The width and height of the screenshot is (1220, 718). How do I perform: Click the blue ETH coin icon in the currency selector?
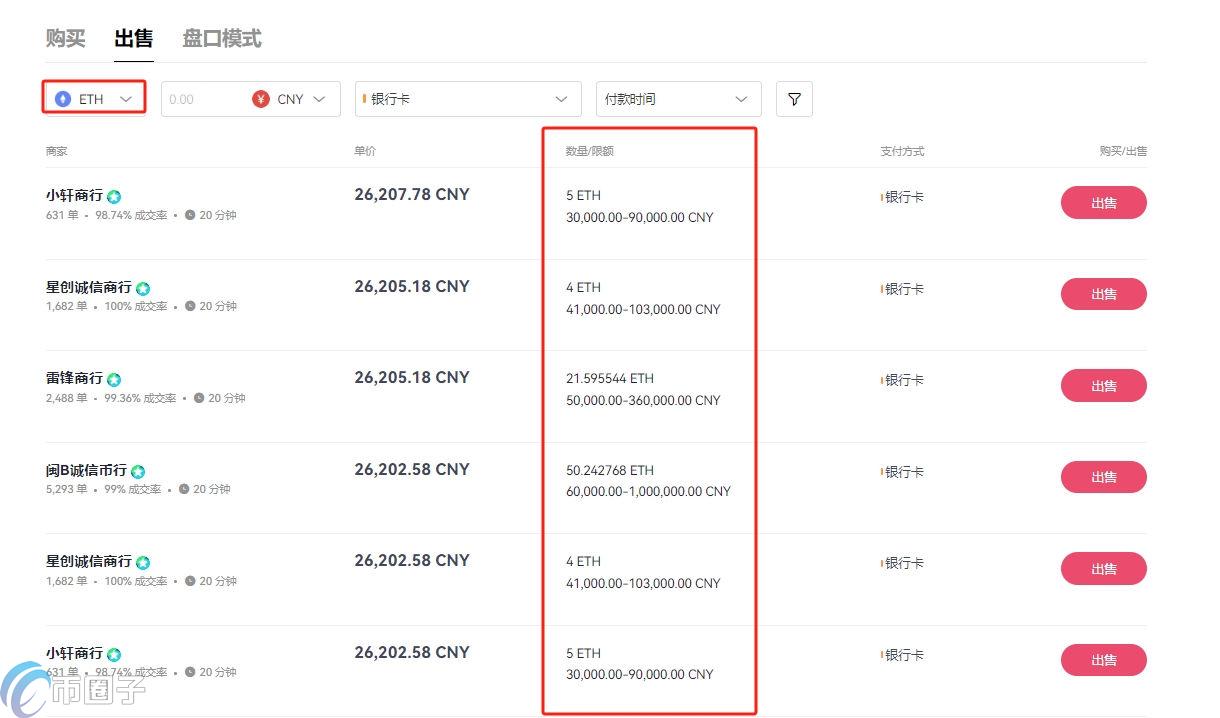pyautogui.click(x=63, y=98)
